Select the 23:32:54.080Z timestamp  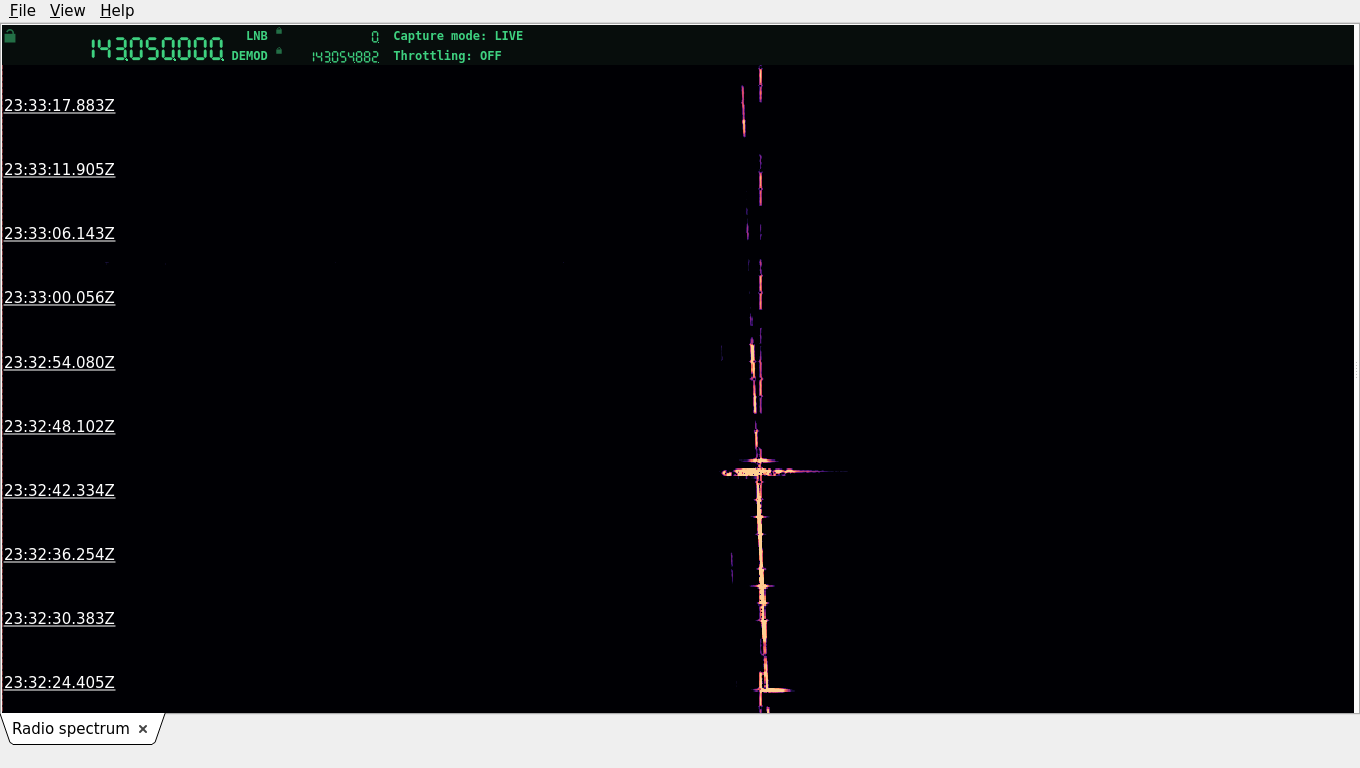click(59, 362)
